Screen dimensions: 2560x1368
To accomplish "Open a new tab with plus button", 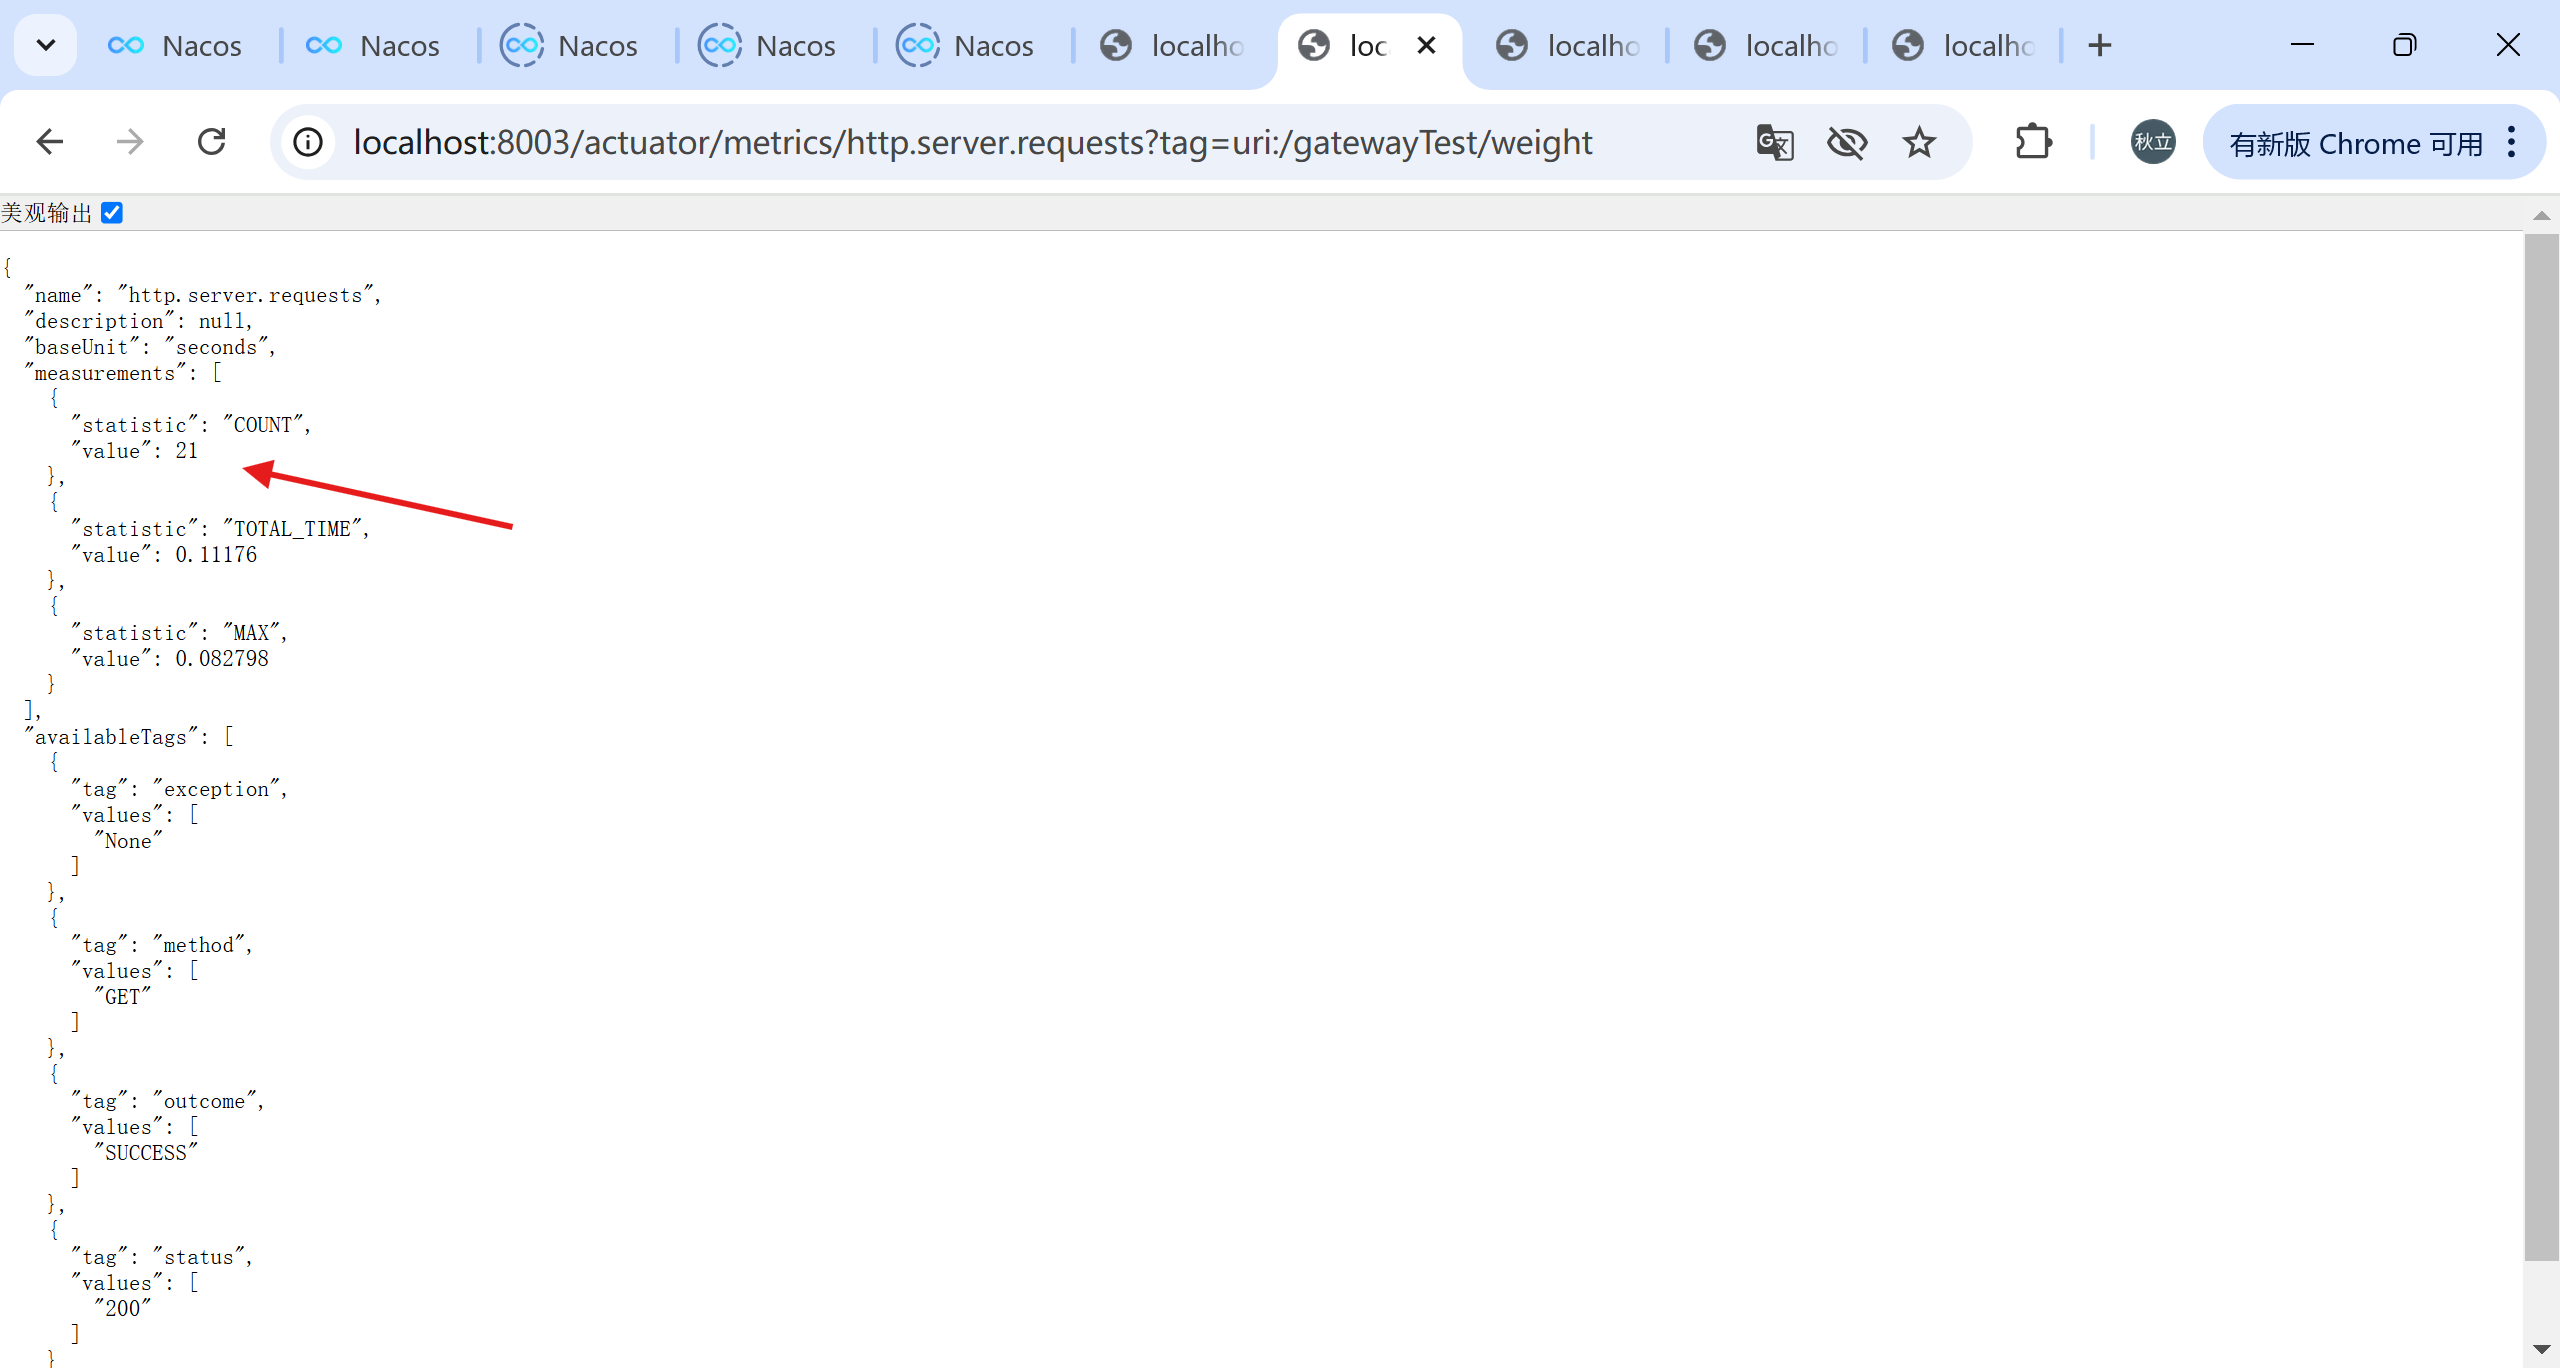I will click(x=2100, y=46).
